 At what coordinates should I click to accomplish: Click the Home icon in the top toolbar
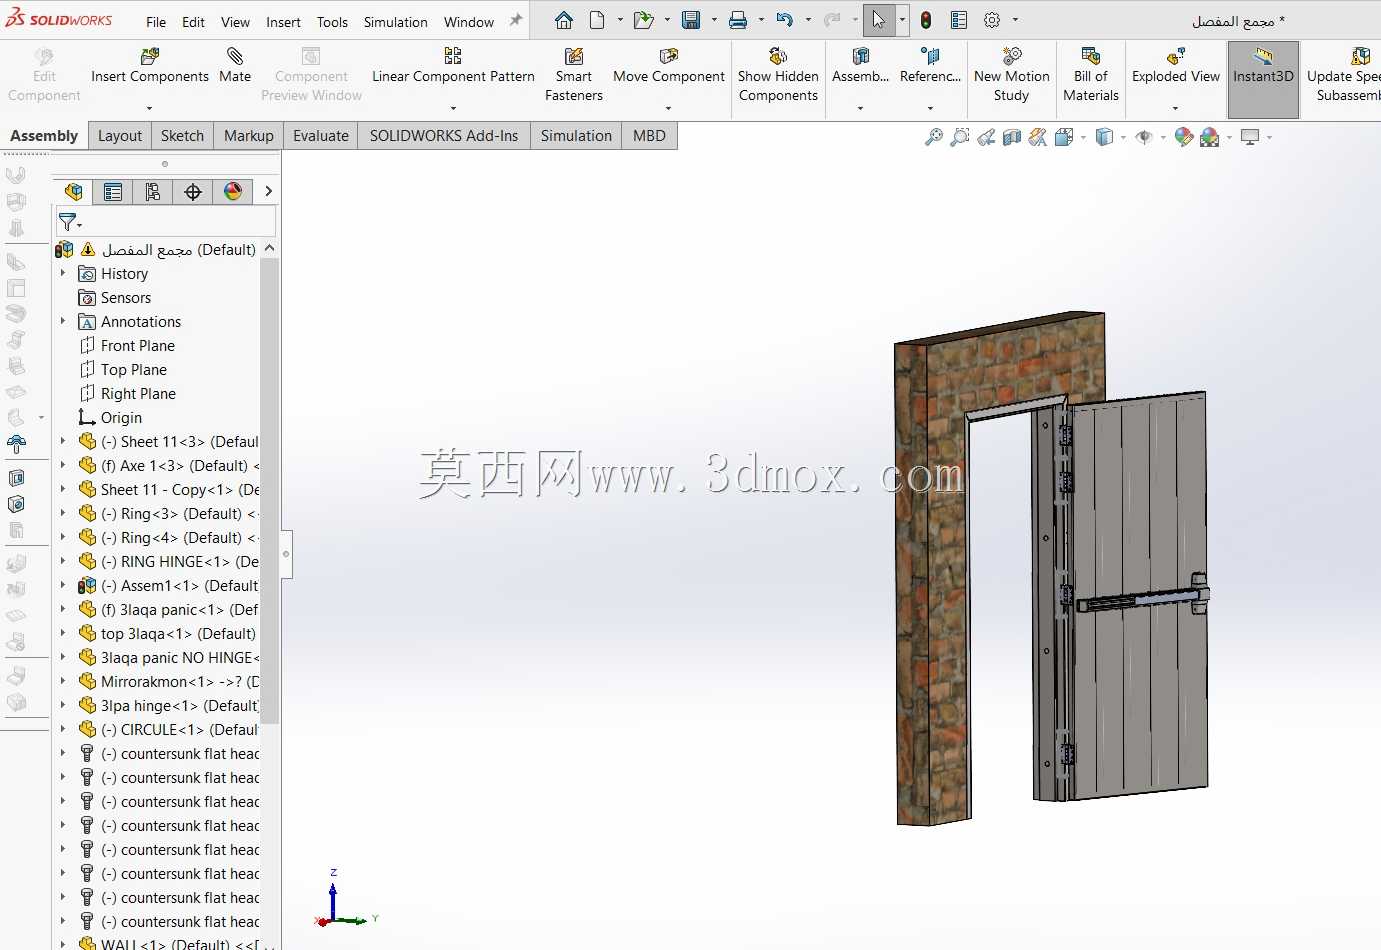(x=564, y=20)
